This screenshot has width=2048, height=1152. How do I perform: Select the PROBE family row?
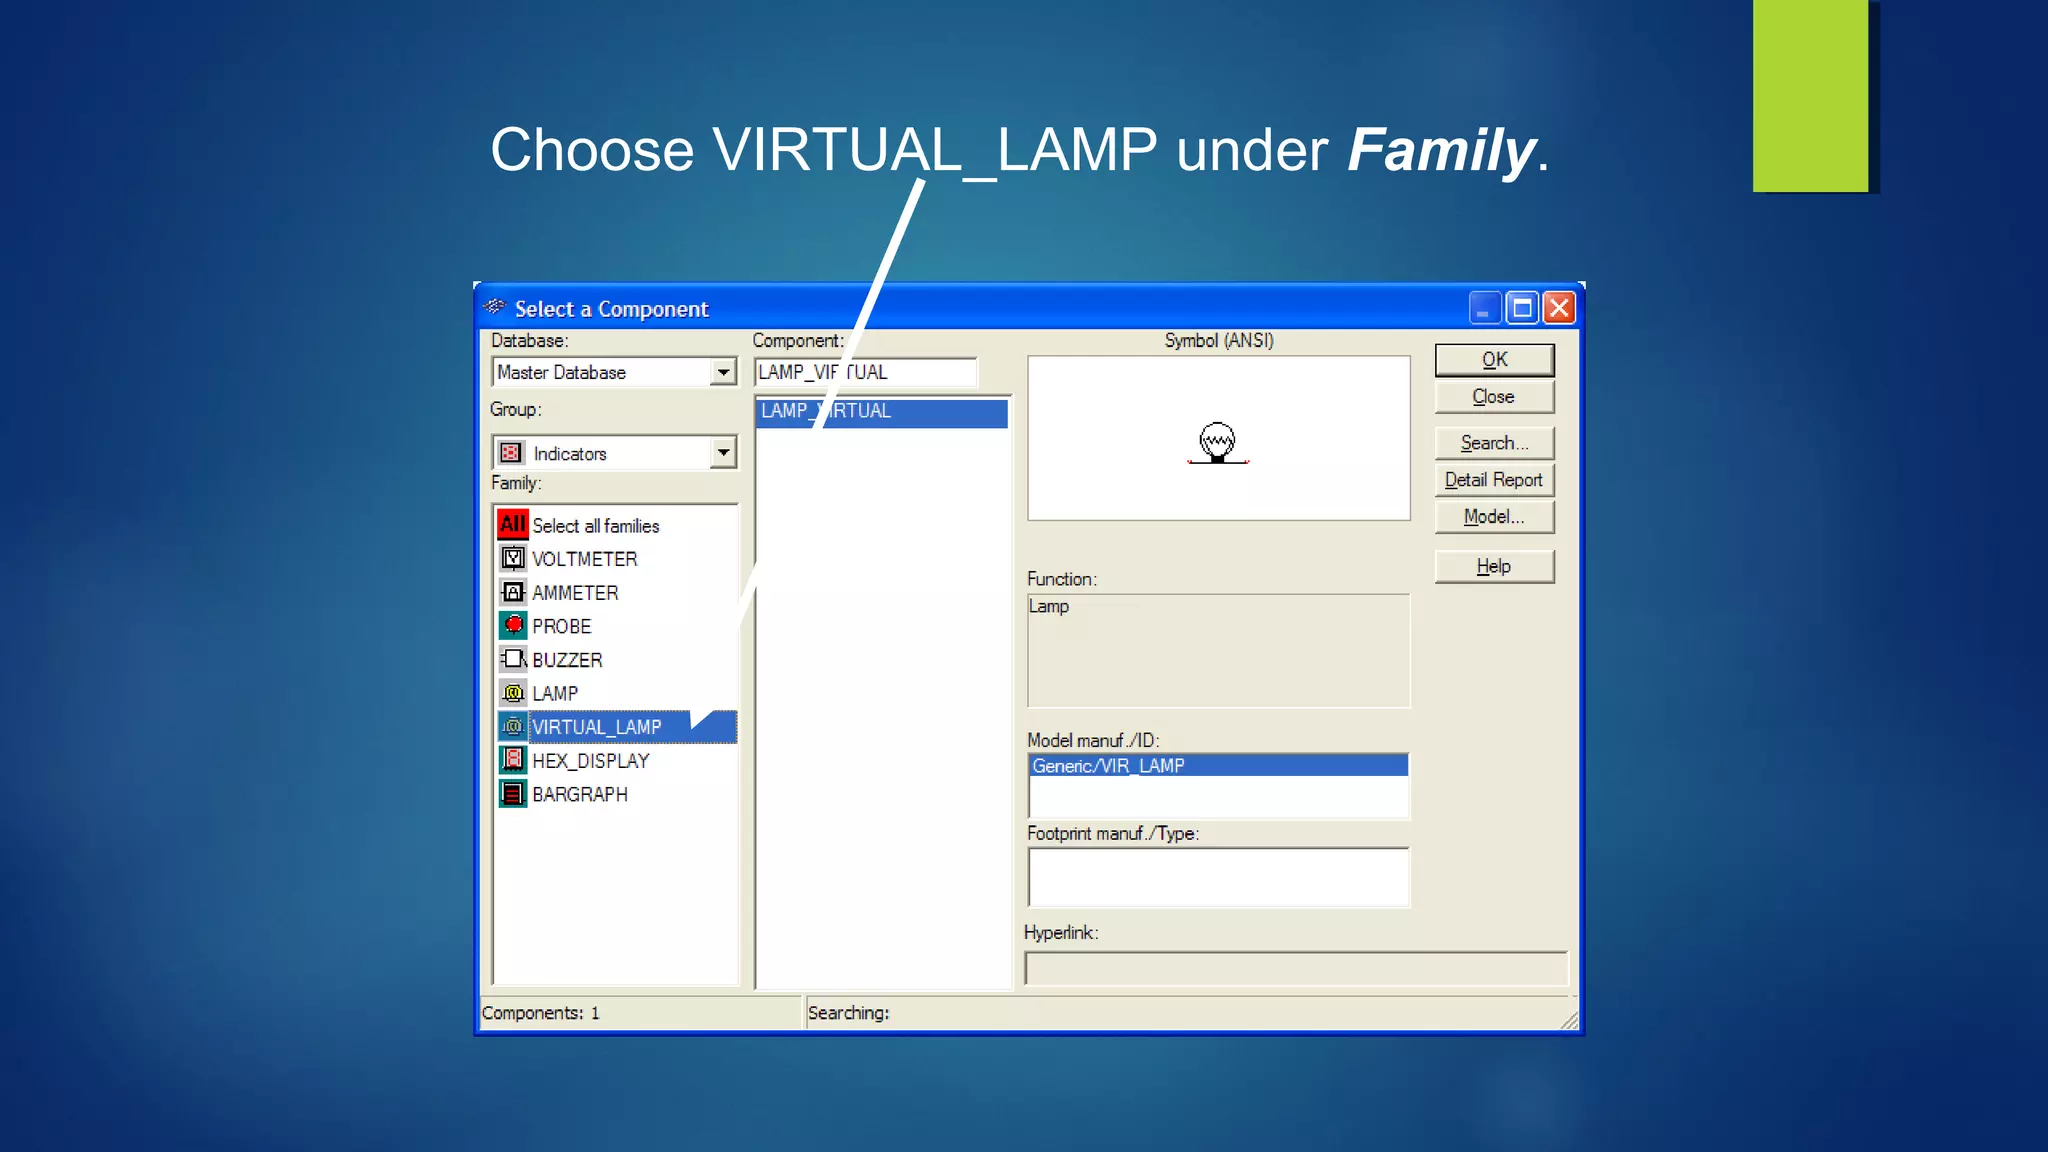[x=617, y=626]
